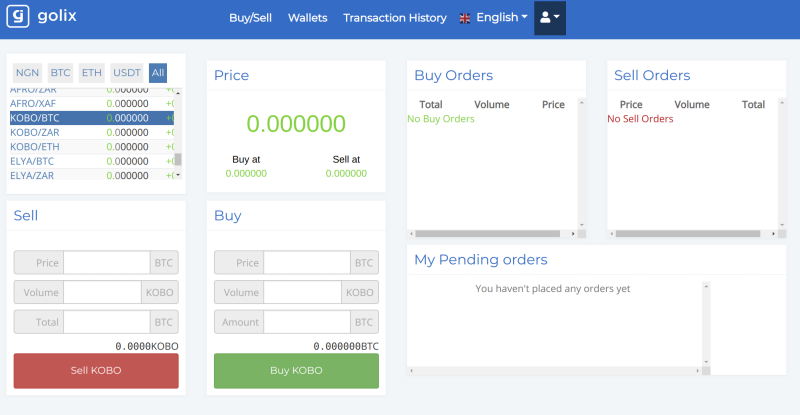Open Transaction History
This screenshot has height=415, width=800.
point(394,18)
